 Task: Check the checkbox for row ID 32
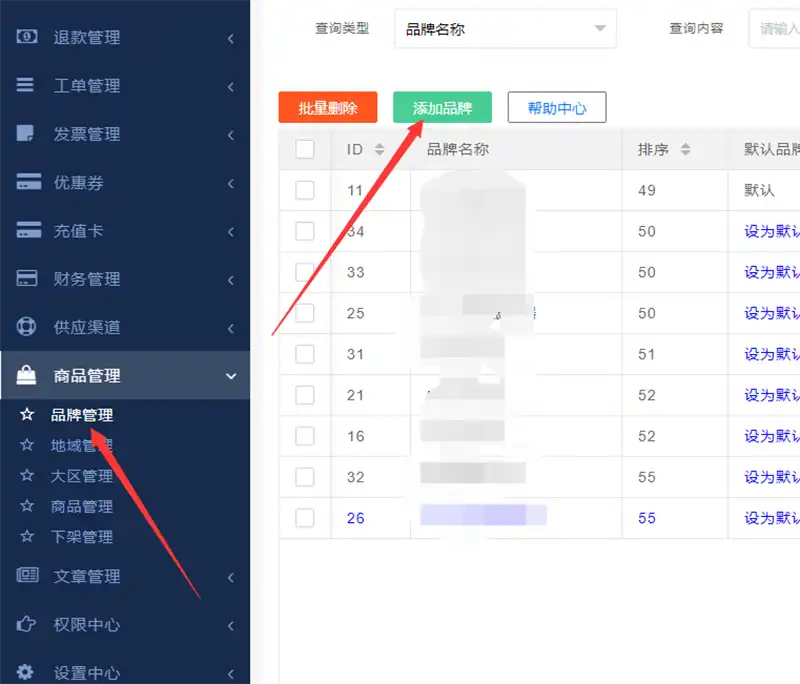point(305,477)
